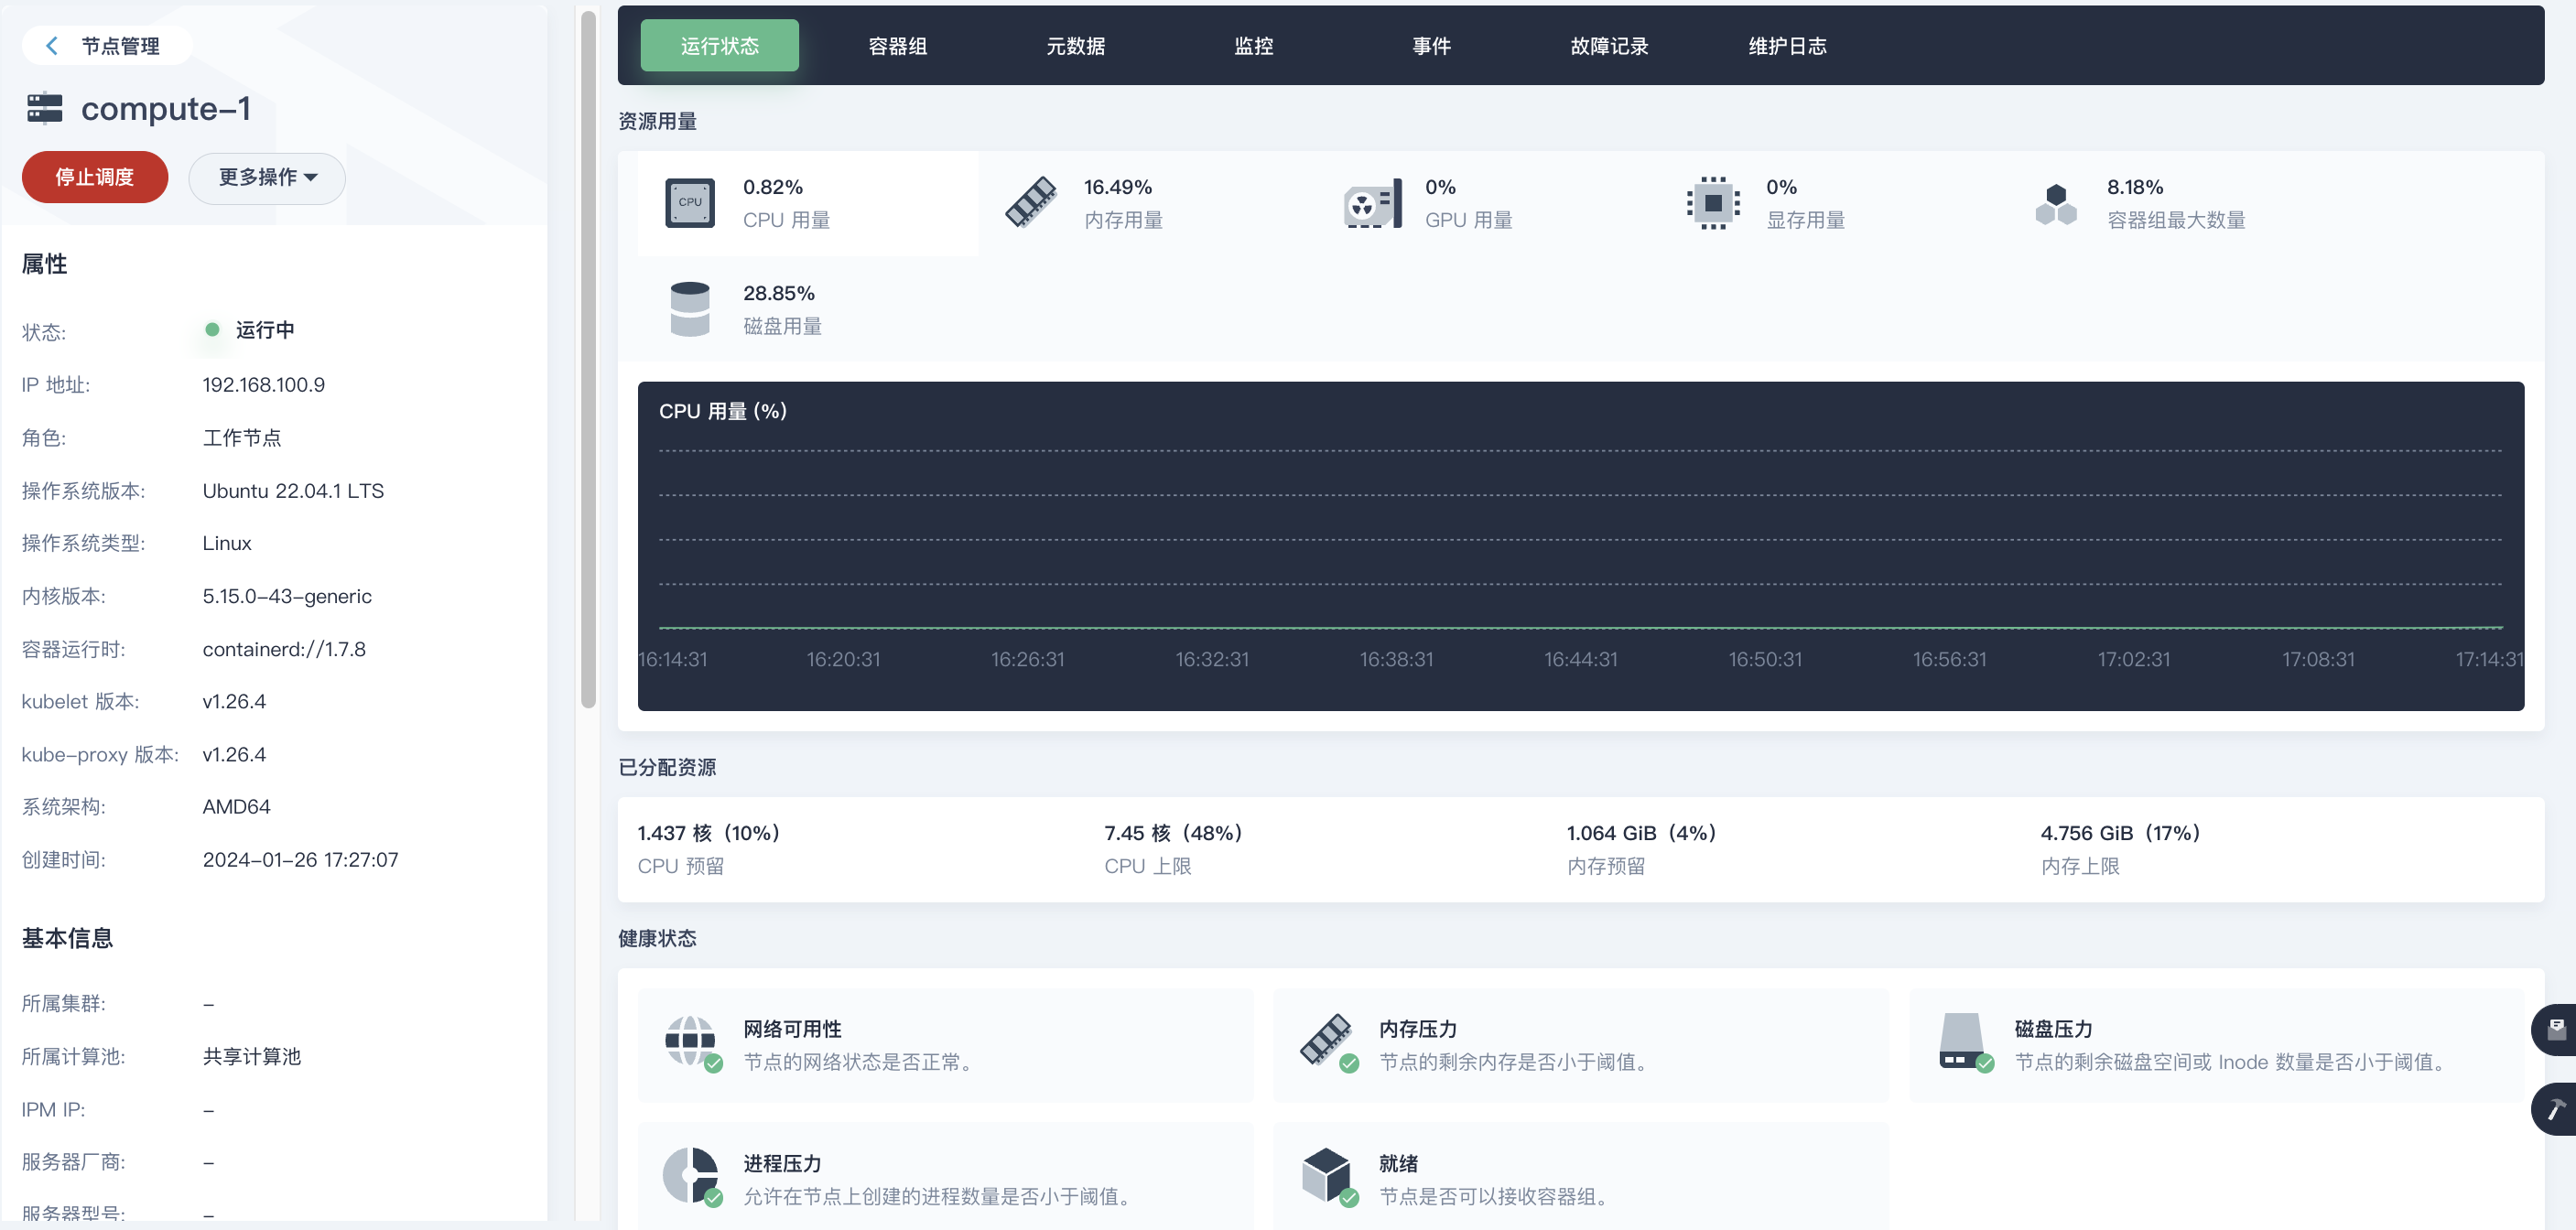Screen dimensions: 2576x1230
Task: Select the 0.82% CPU 用量 card
Action: (x=808, y=203)
